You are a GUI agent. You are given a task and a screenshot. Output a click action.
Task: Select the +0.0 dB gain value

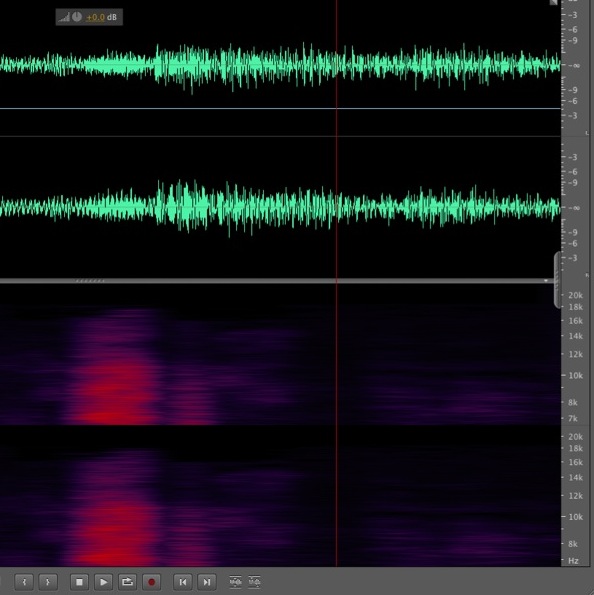(x=95, y=17)
